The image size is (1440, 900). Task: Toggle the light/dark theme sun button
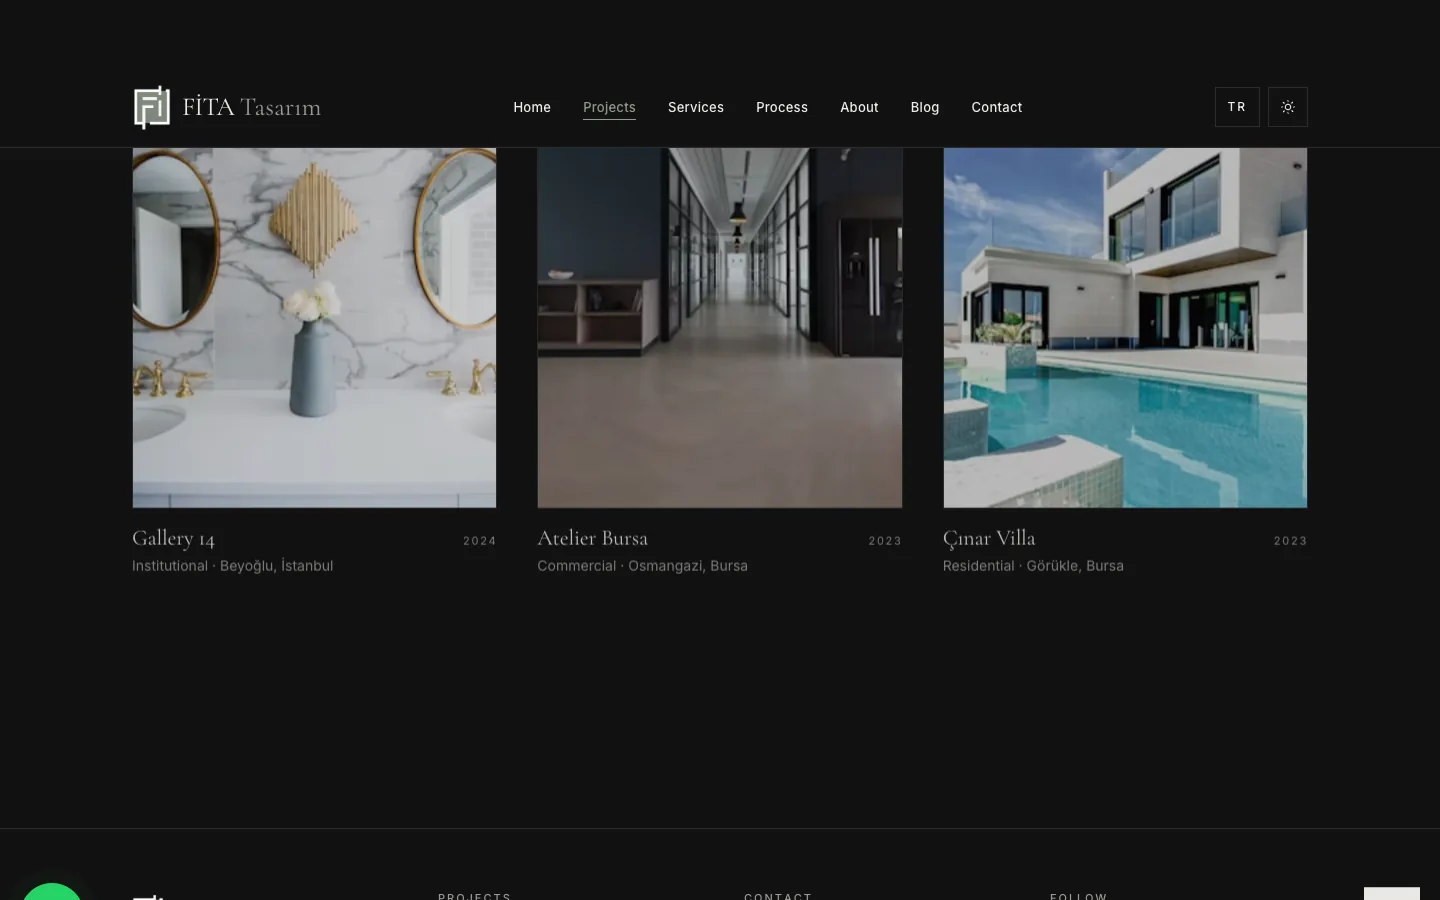(x=1288, y=107)
